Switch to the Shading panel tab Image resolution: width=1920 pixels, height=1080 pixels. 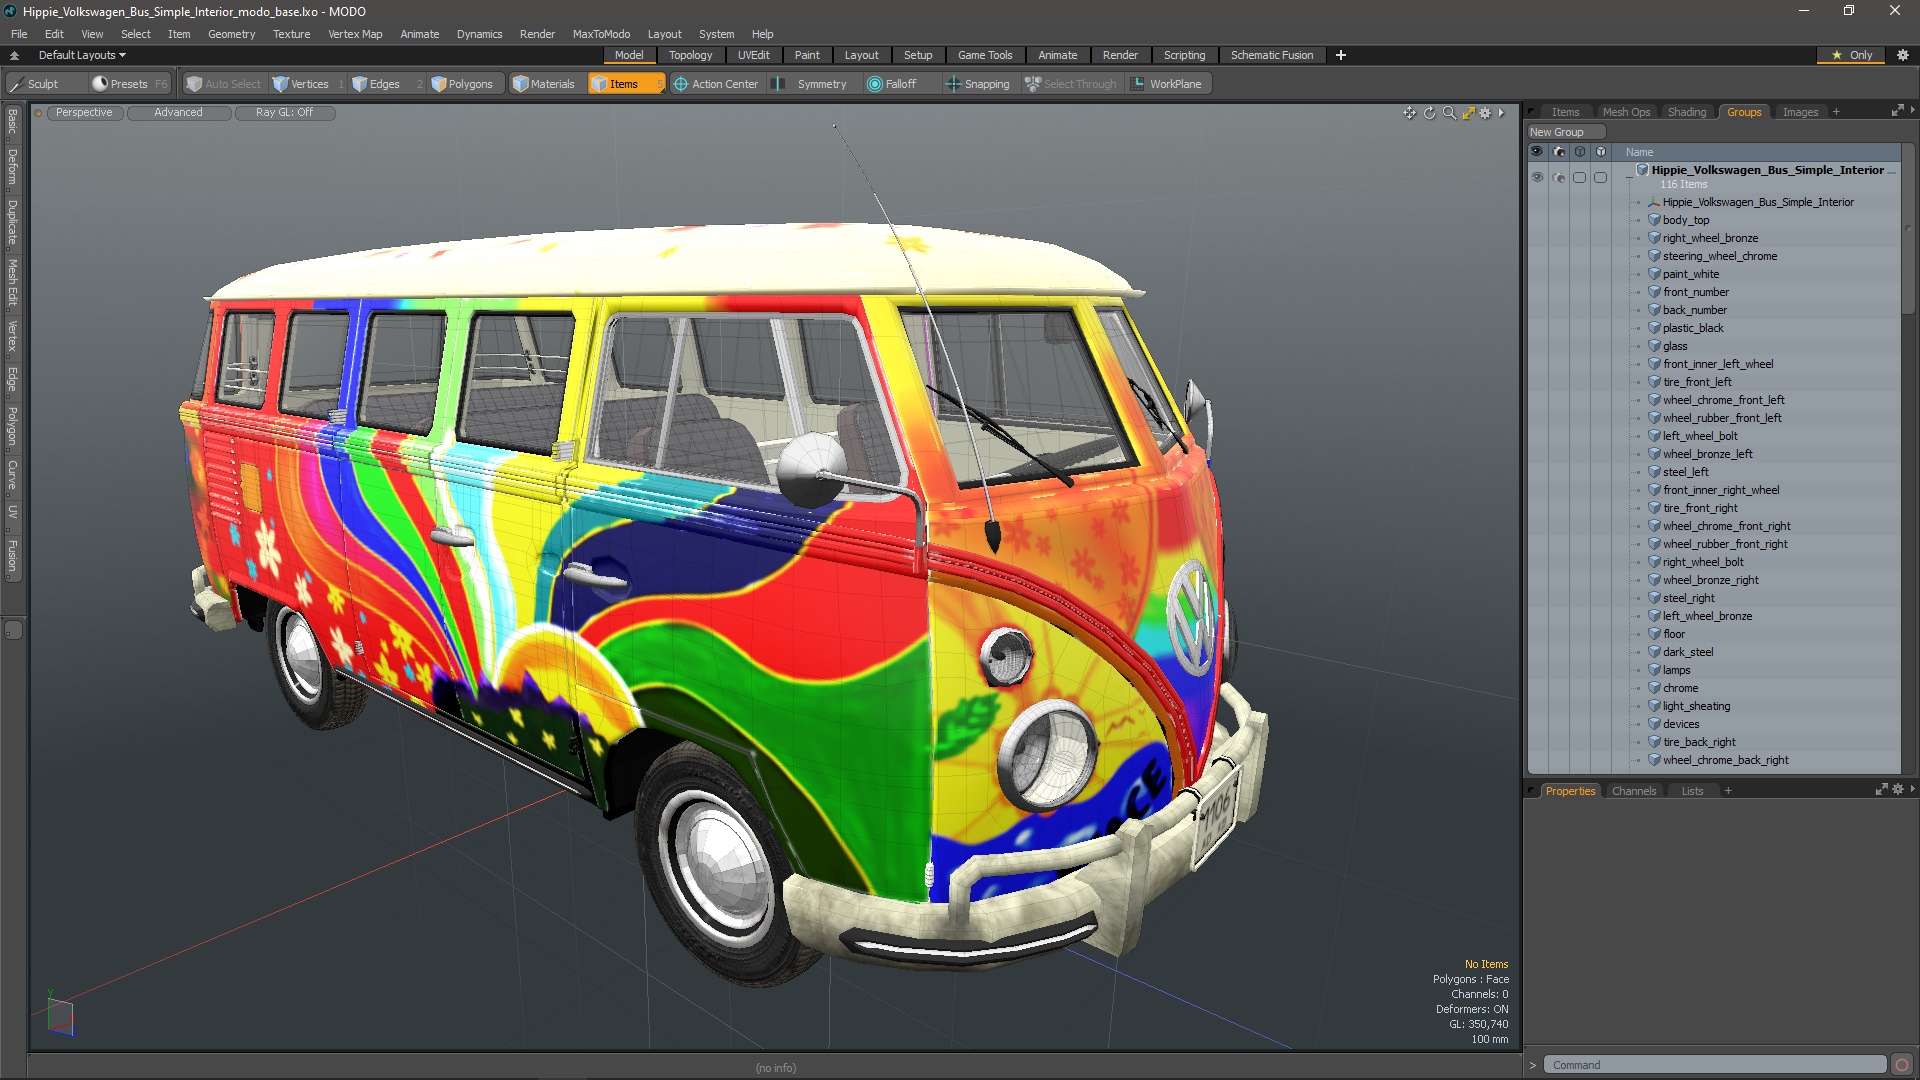pyautogui.click(x=1687, y=112)
